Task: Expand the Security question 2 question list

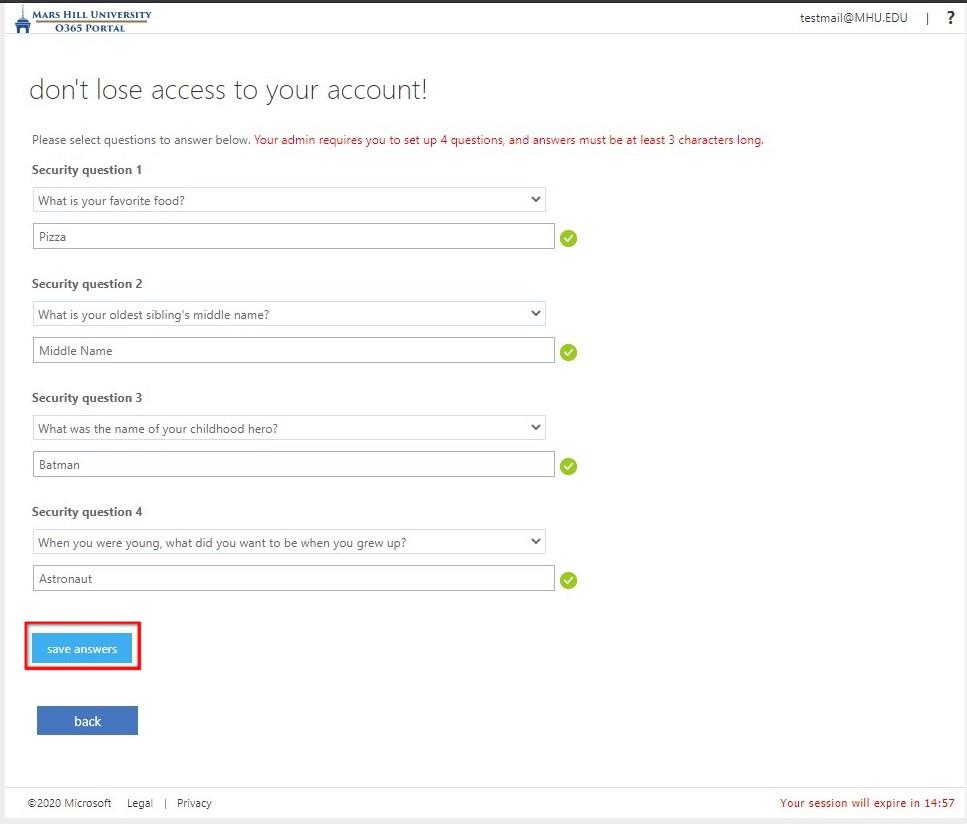Action: coord(288,313)
